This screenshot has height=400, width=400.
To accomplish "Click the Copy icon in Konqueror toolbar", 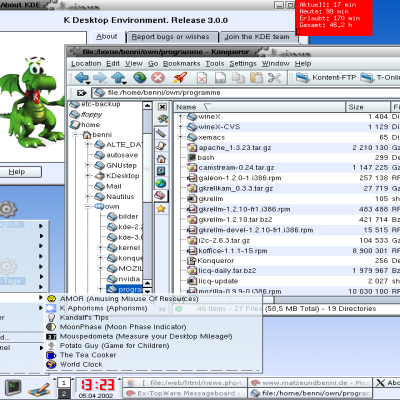I will pos(238,78).
